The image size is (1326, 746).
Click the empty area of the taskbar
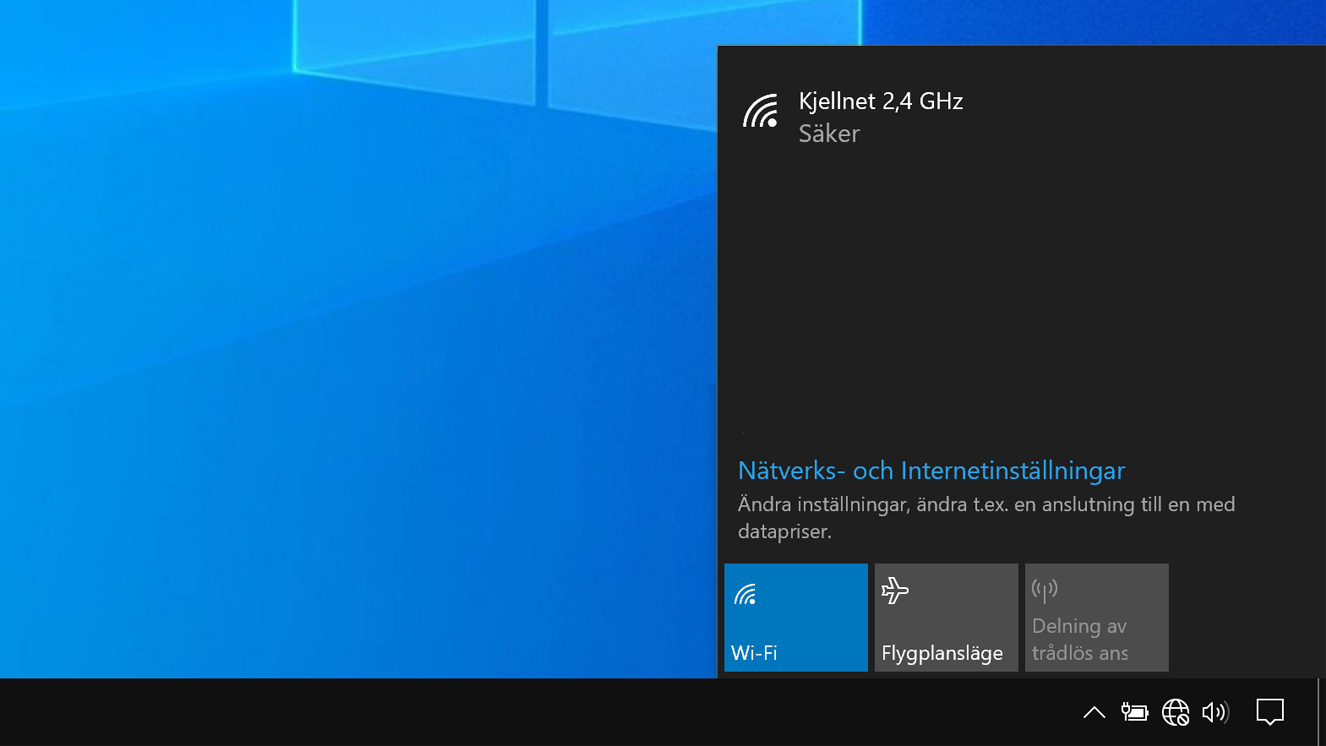[500, 712]
